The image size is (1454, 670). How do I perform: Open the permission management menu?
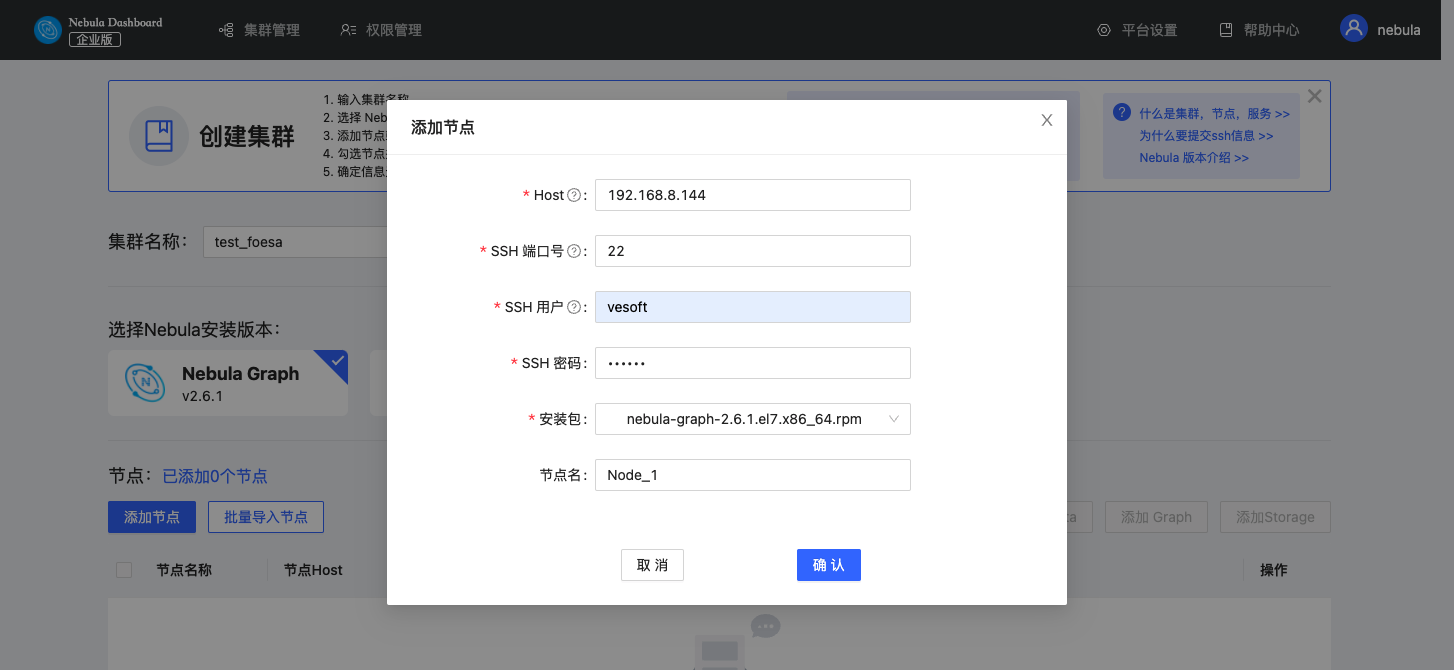click(381, 30)
